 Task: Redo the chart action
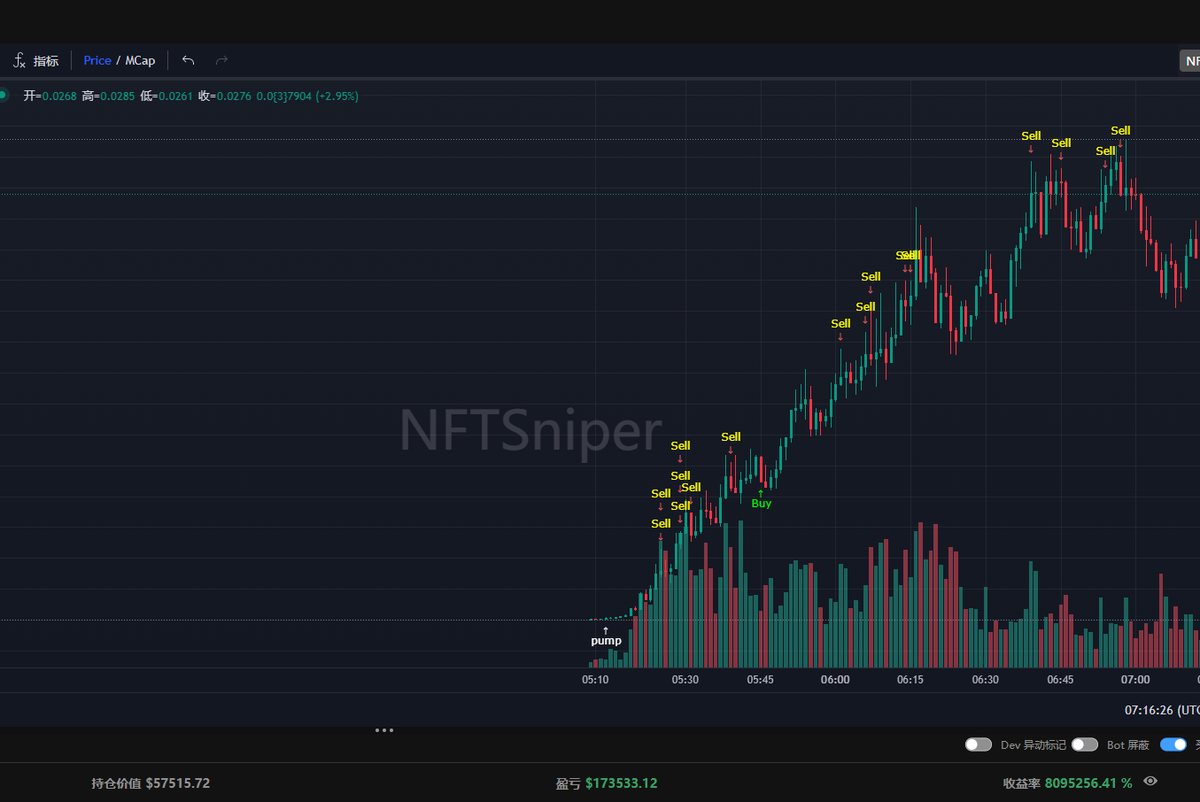(x=222, y=61)
